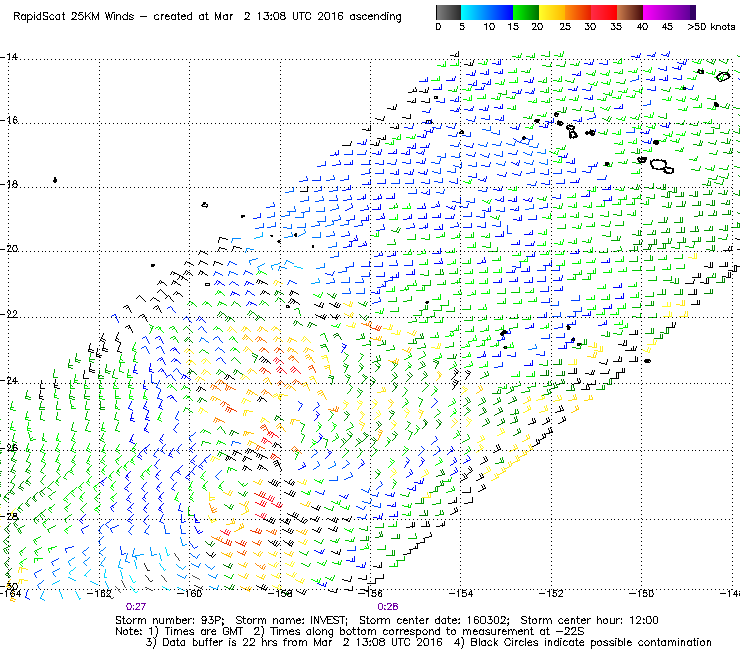Click the '15' label under the color scale
This screenshot has height=650, width=740.
pyautogui.click(x=513, y=27)
